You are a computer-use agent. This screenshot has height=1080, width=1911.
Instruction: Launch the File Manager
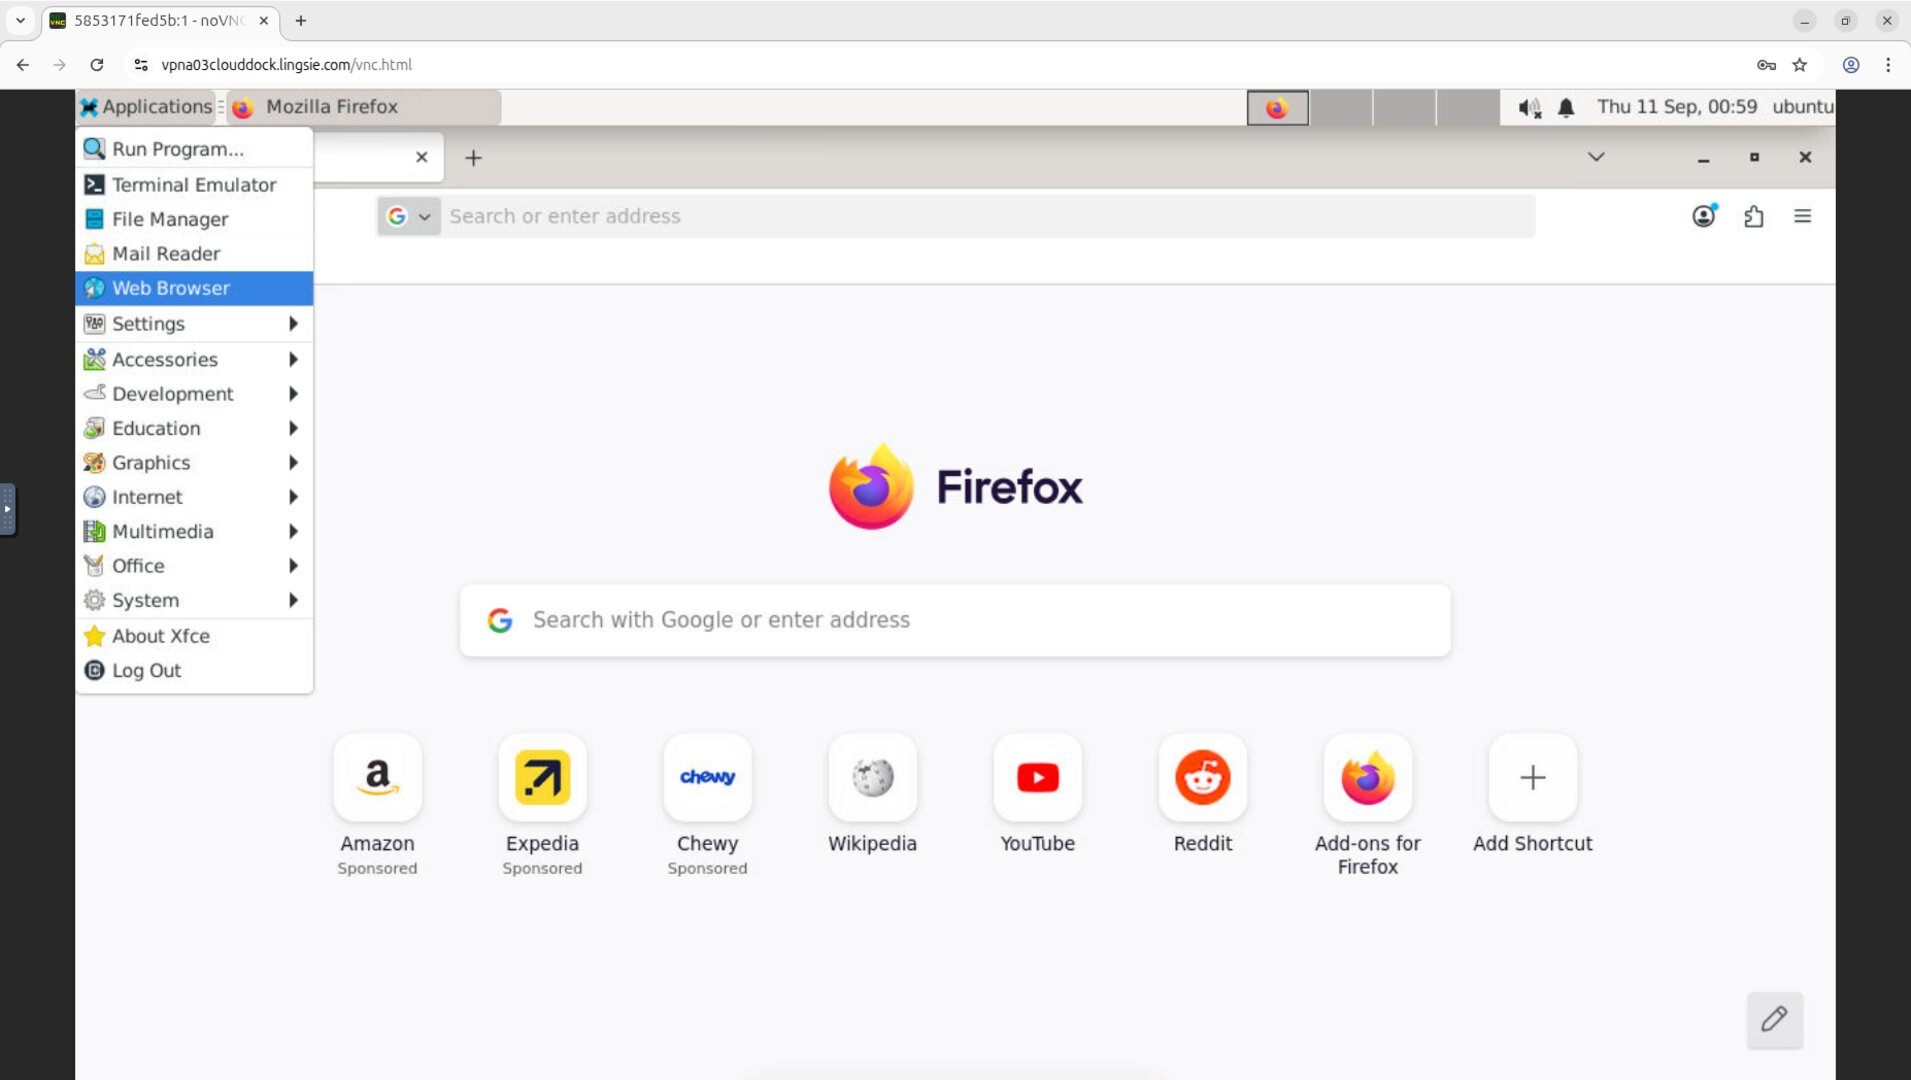194,219
